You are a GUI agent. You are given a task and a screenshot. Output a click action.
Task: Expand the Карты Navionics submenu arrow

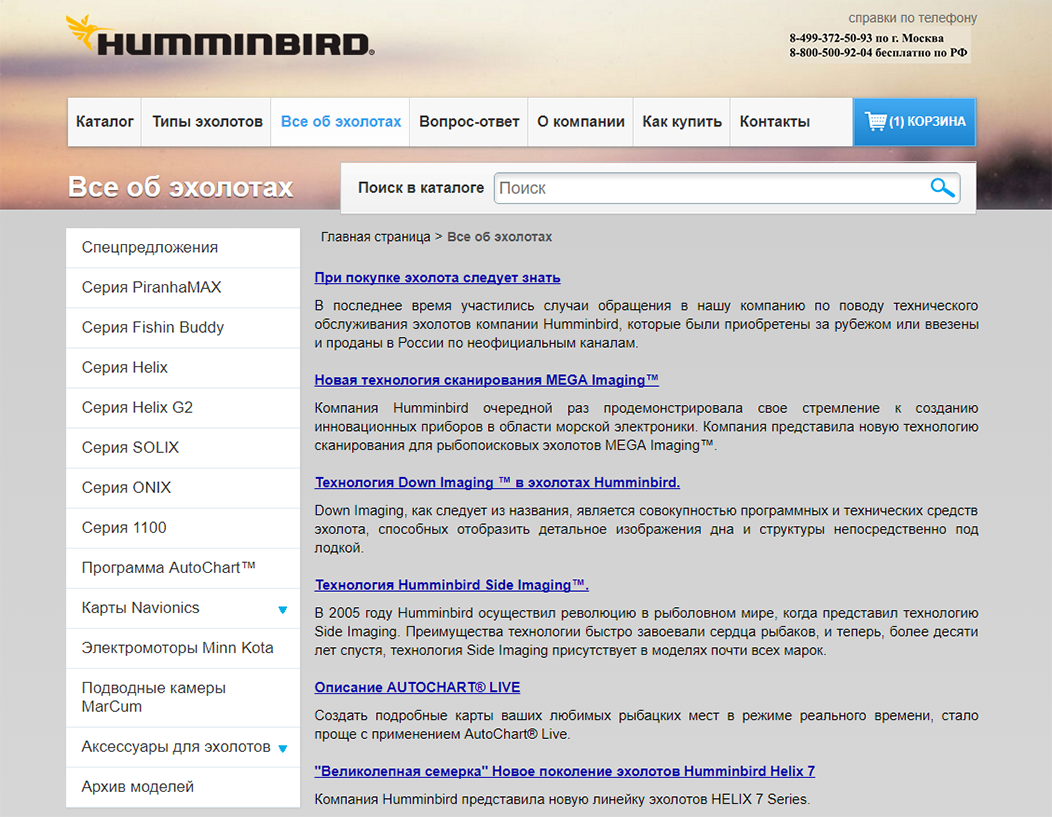click(282, 609)
